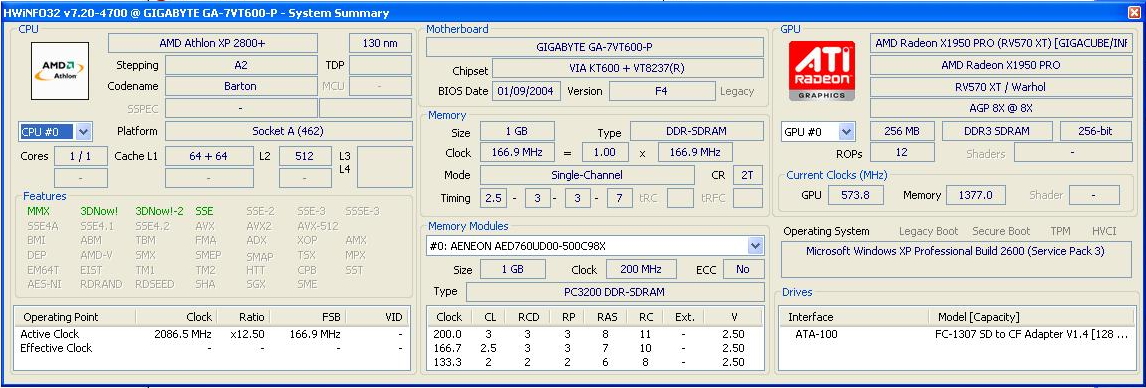
Task: Click the AMD Athlon CPU logo
Action: tap(60, 71)
